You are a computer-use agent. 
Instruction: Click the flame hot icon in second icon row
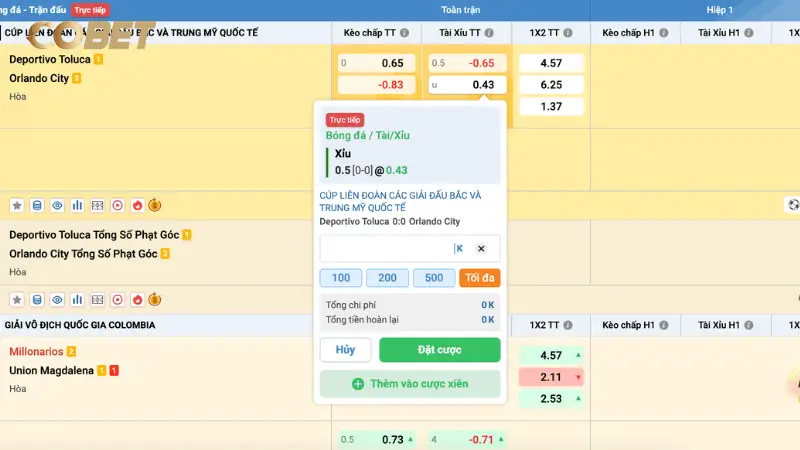(x=137, y=299)
